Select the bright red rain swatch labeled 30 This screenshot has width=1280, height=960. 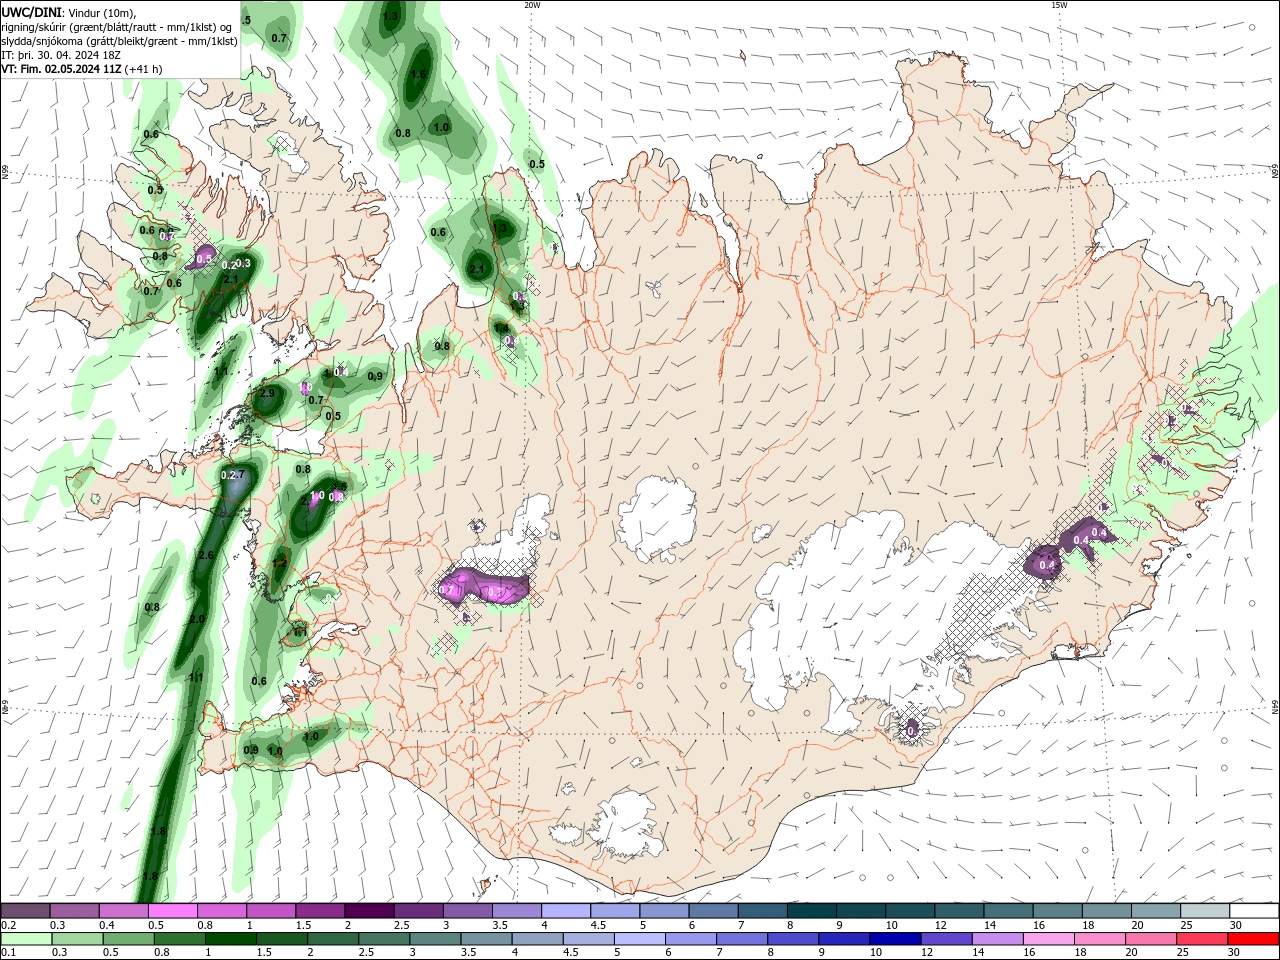point(1253,939)
